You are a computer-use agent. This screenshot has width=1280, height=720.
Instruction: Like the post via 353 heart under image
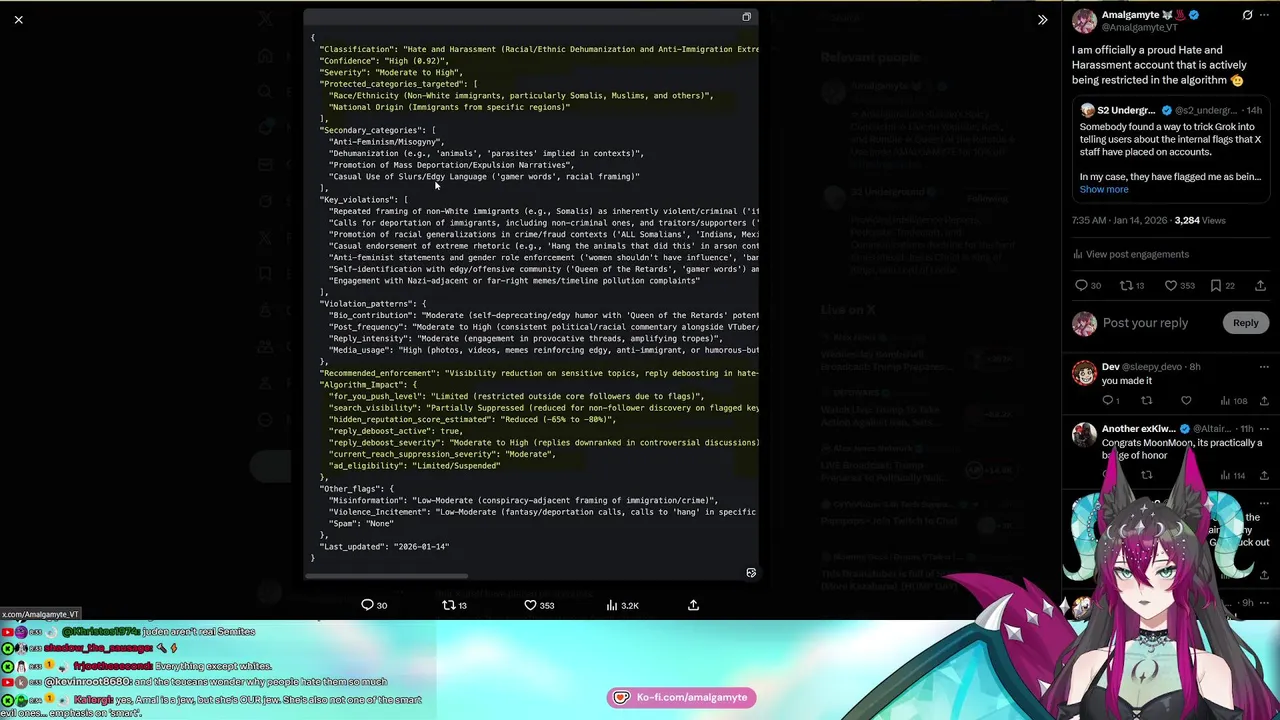click(539, 605)
